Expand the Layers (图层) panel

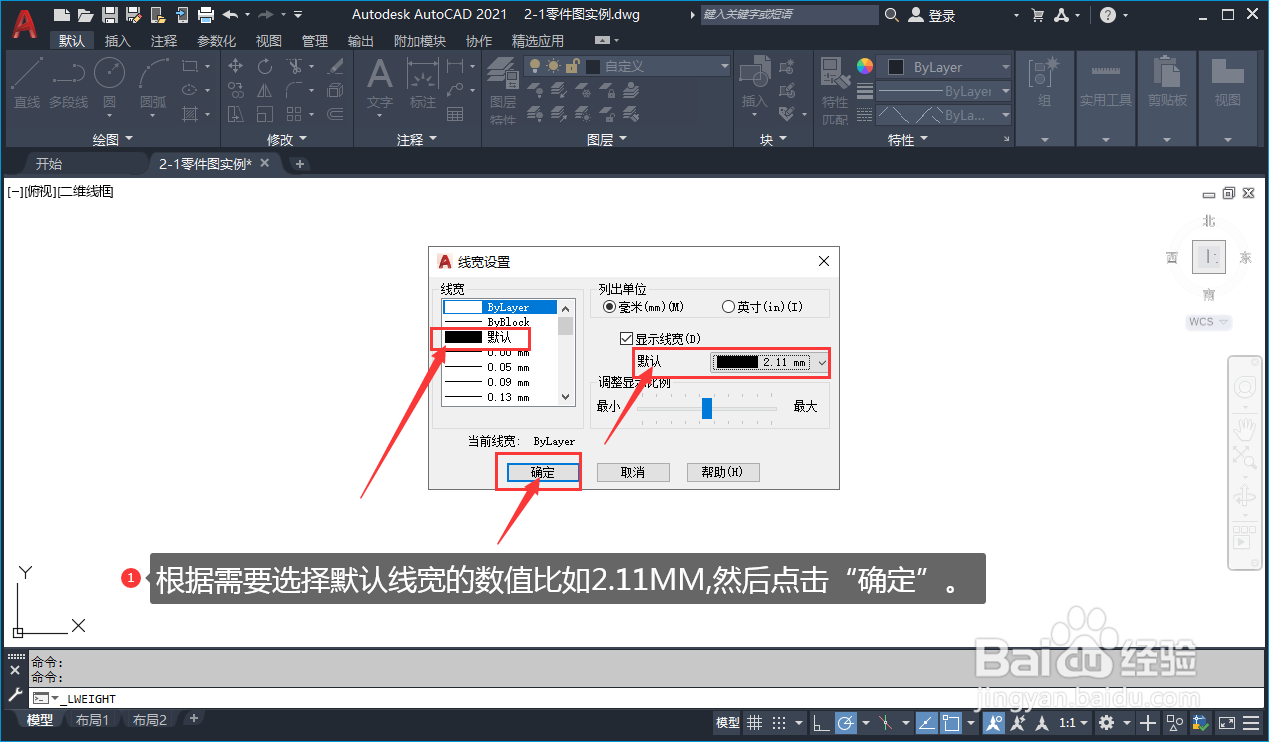[606, 139]
